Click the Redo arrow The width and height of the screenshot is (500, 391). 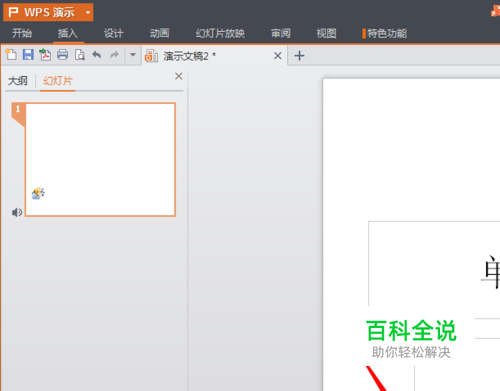point(114,54)
